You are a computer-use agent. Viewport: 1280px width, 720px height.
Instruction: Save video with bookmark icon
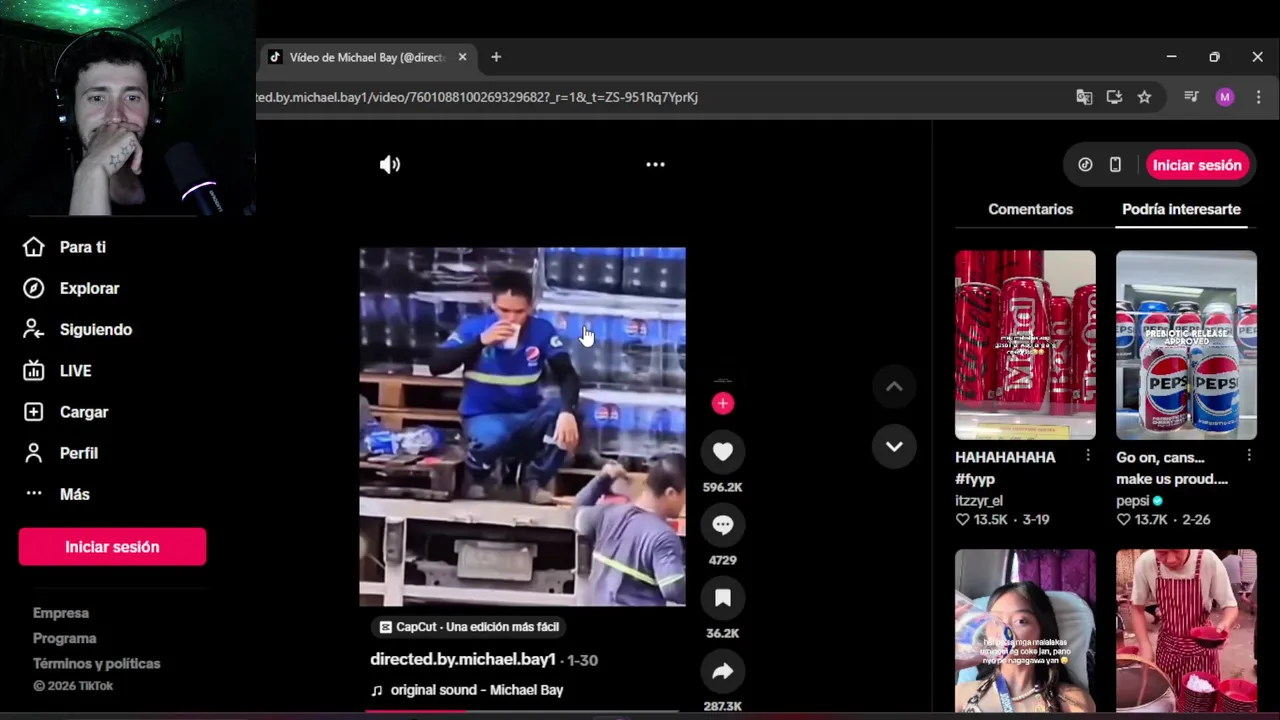point(723,598)
